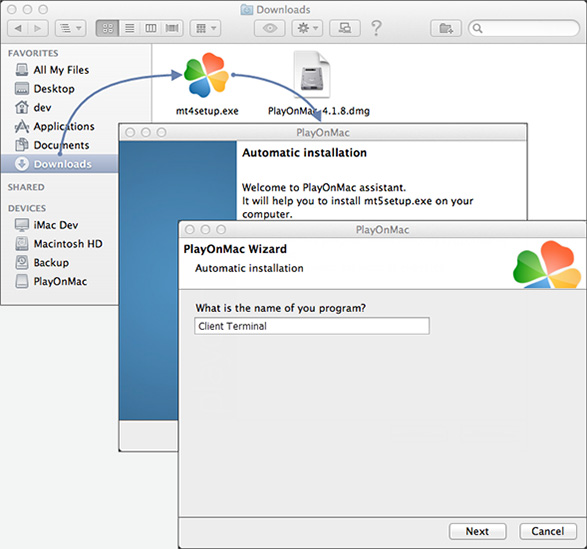
Task: Switch Finder to column view
Action: coord(150,28)
